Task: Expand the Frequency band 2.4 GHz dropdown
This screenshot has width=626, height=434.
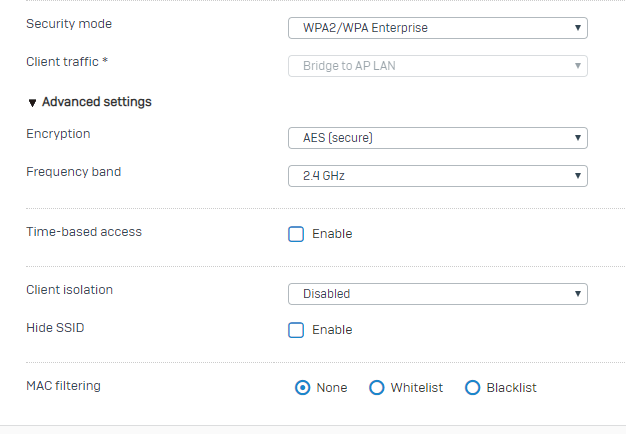Action: pyautogui.click(x=437, y=176)
